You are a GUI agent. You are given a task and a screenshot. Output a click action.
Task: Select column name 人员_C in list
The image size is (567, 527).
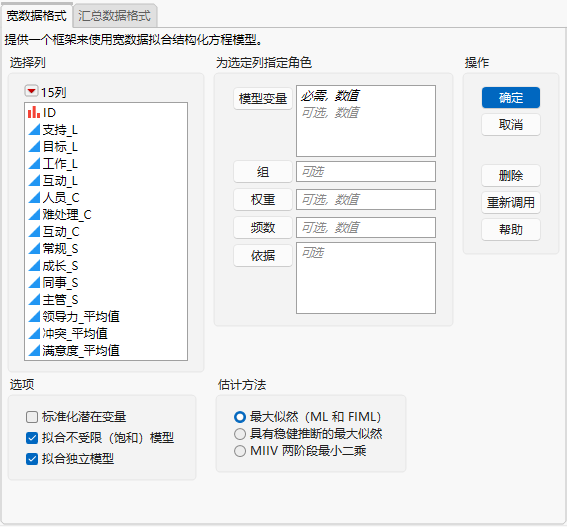tap(61, 197)
